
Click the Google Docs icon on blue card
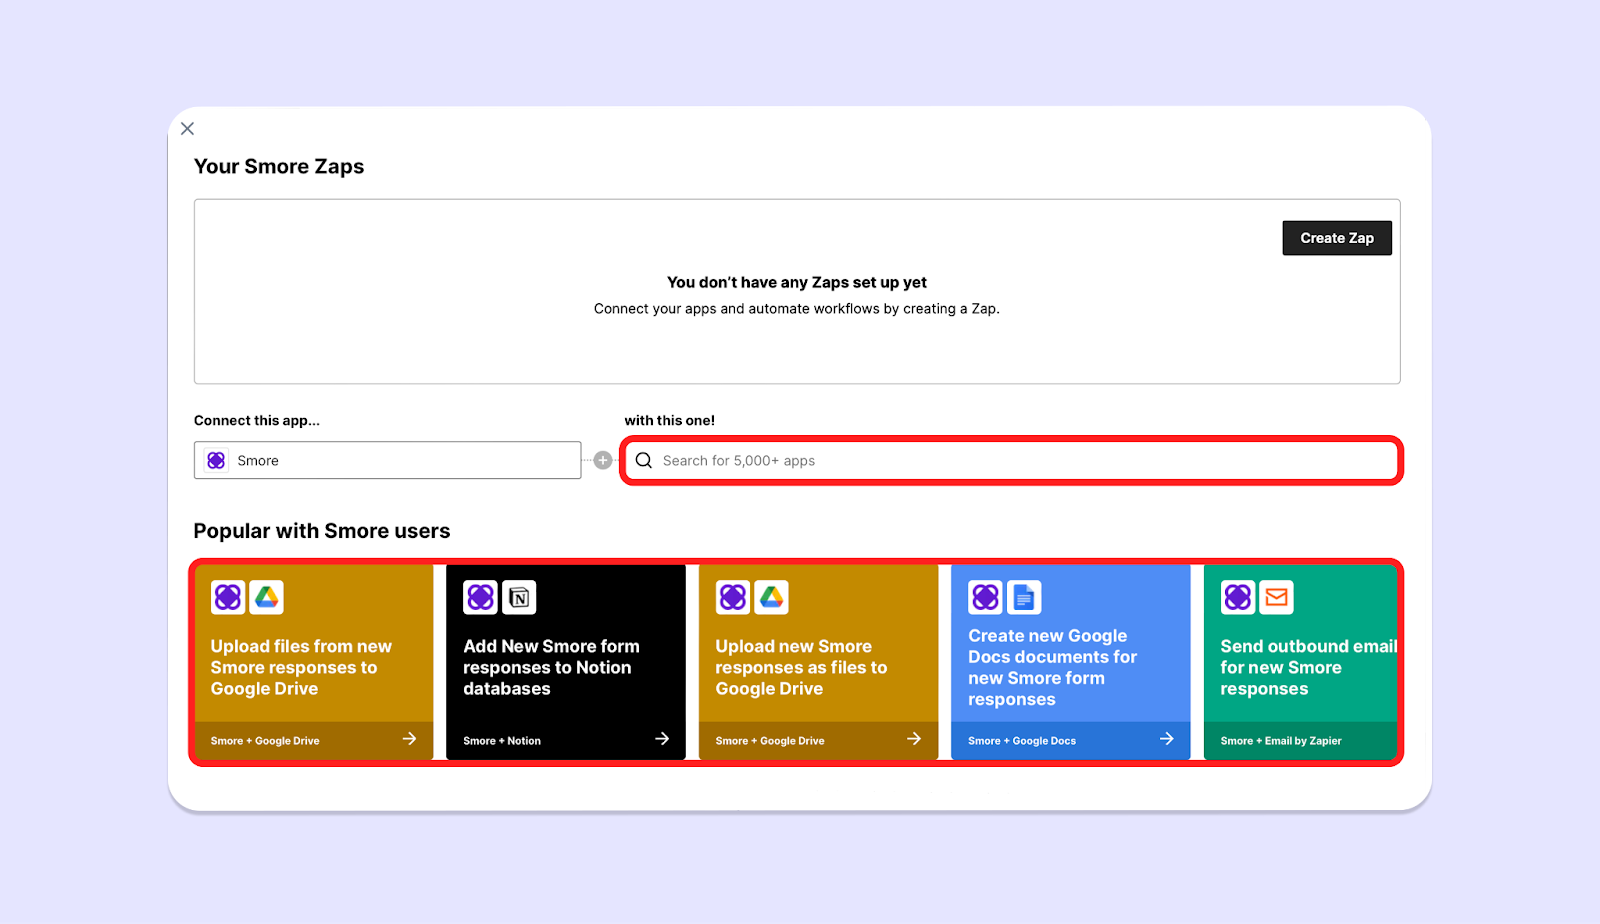(1024, 597)
